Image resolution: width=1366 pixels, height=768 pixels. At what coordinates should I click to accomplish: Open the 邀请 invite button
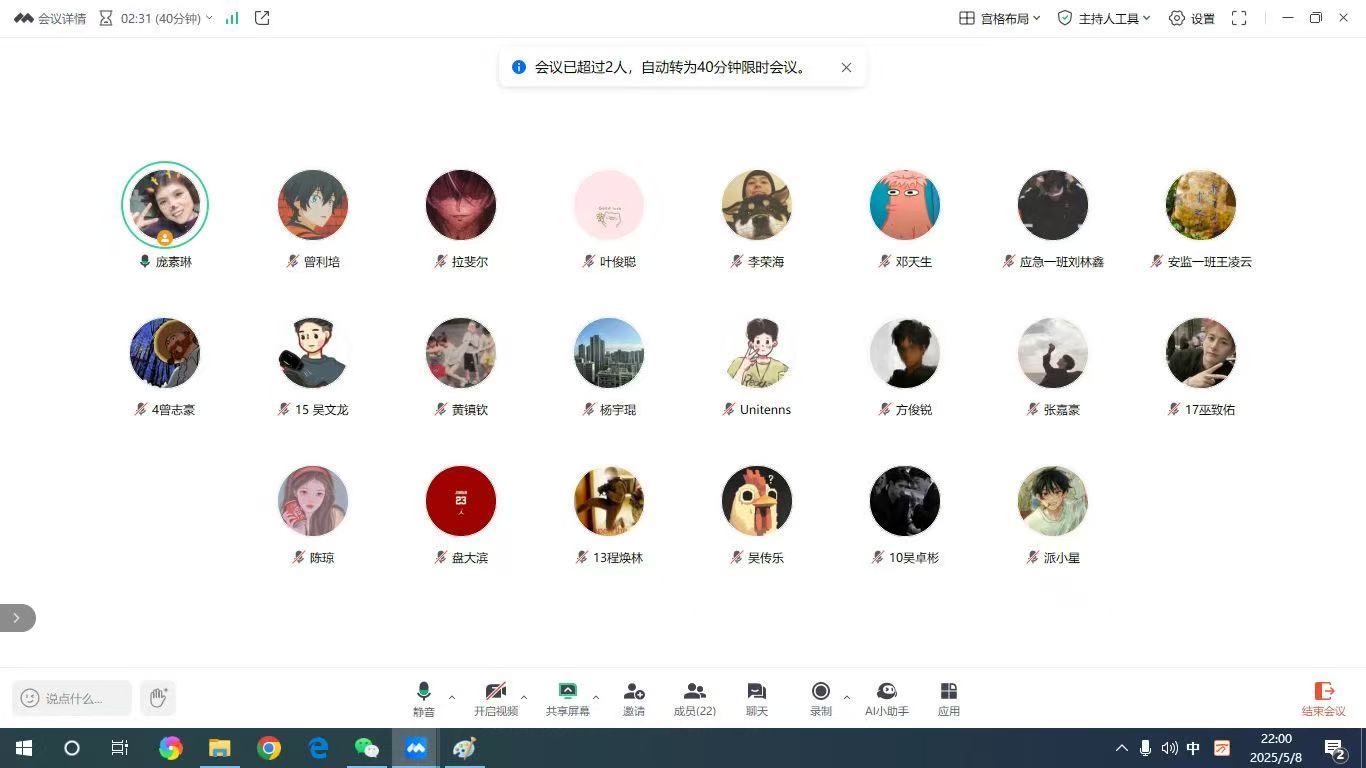[634, 699]
